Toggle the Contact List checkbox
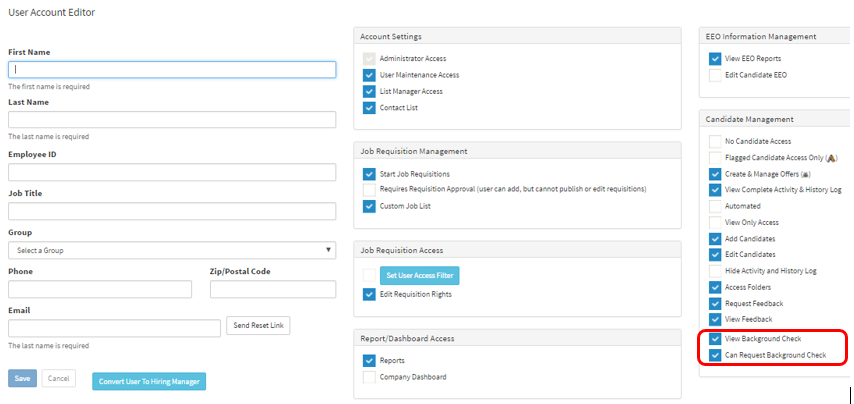The width and height of the screenshot is (854, 404). point(370,107)
